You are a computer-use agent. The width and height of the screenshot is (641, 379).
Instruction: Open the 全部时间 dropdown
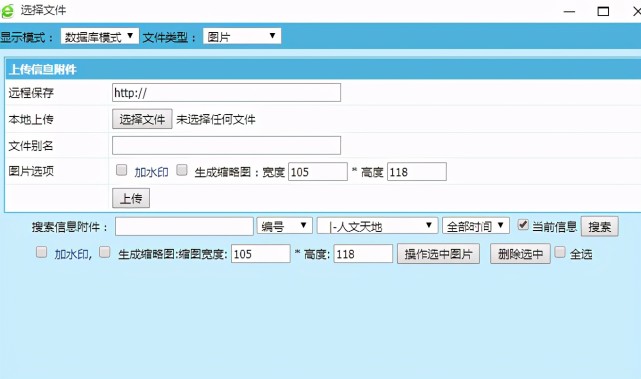click(x=476, y=226)
